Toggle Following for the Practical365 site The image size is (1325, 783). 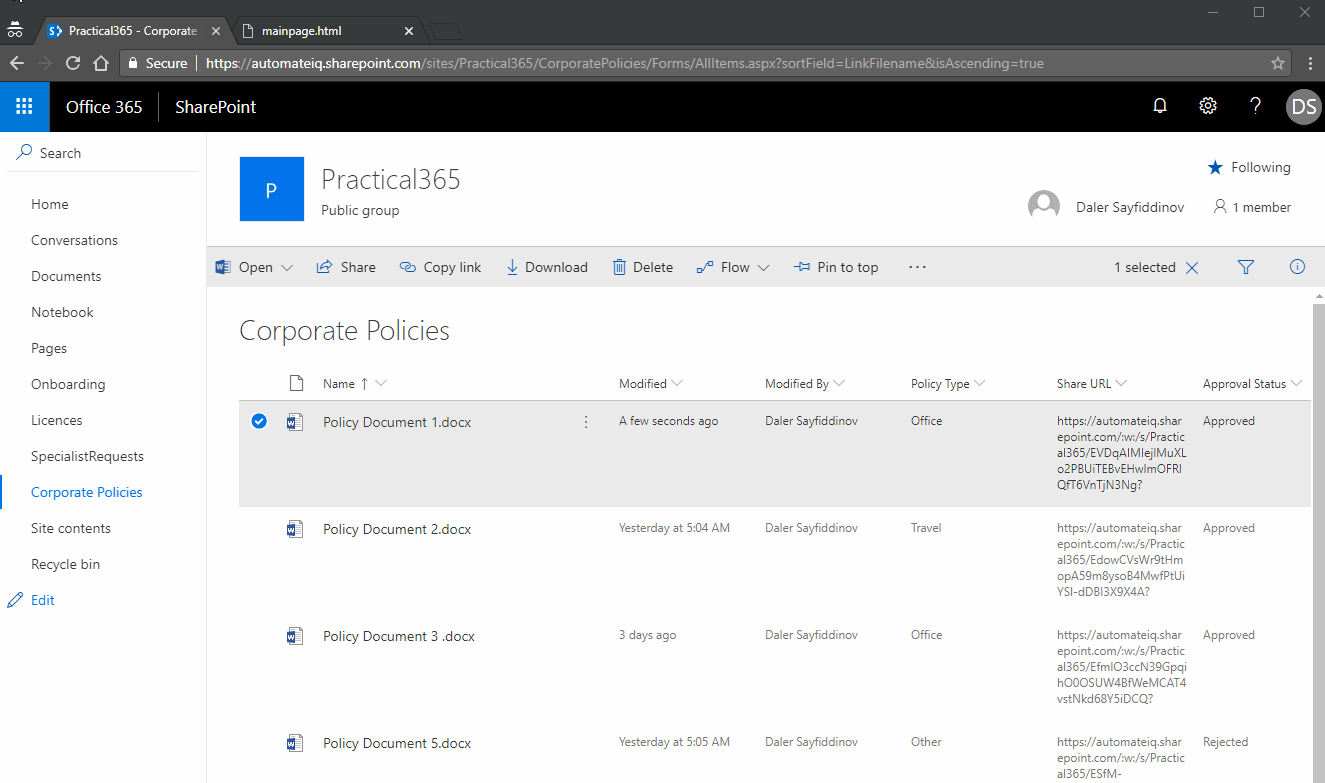[1248, 167]
